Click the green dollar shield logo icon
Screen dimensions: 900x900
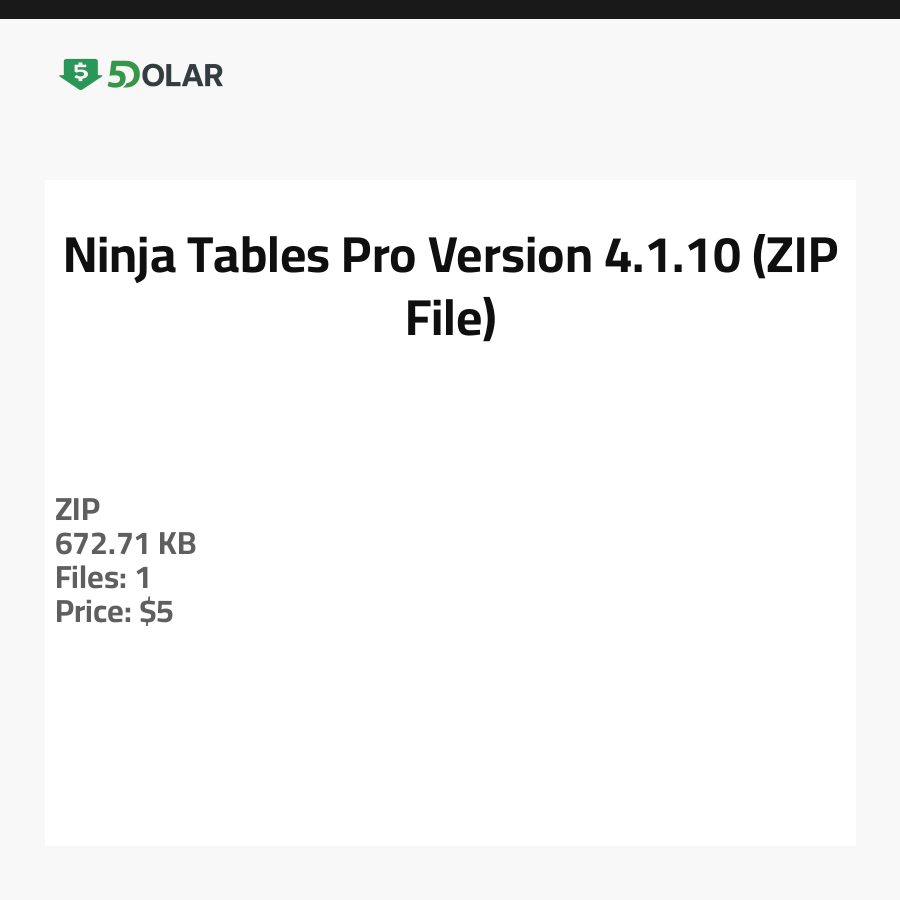pyautogui.click(x=80, y=74)
